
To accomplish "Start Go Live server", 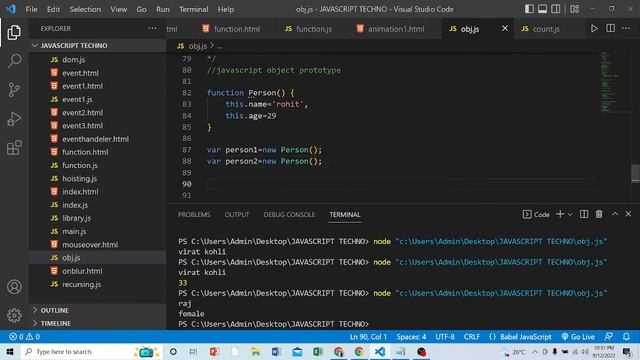I will [578, 337].
